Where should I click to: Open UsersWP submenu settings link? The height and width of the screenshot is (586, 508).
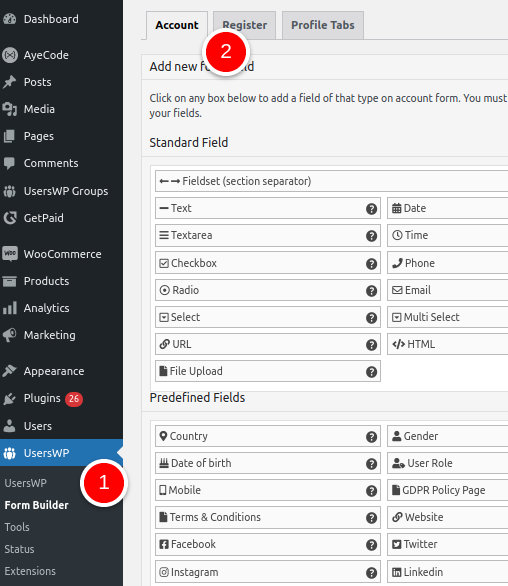(x=25, y=483)
